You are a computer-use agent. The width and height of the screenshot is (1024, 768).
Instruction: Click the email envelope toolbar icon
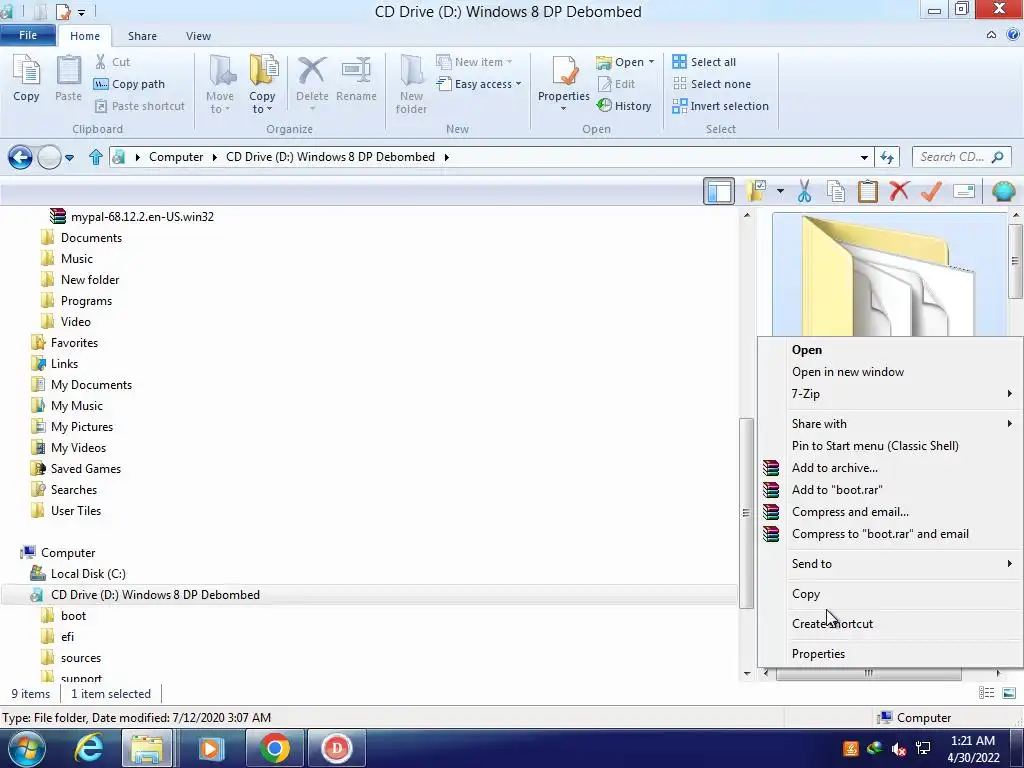coord(964,191)
